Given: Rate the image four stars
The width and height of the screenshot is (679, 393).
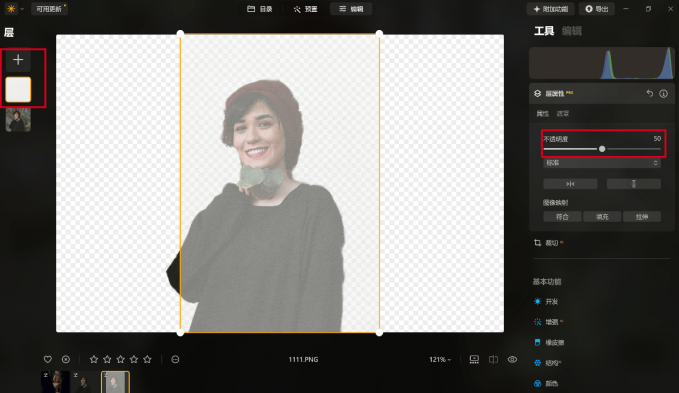Looking at the screenshot, I should pos(134,359).
